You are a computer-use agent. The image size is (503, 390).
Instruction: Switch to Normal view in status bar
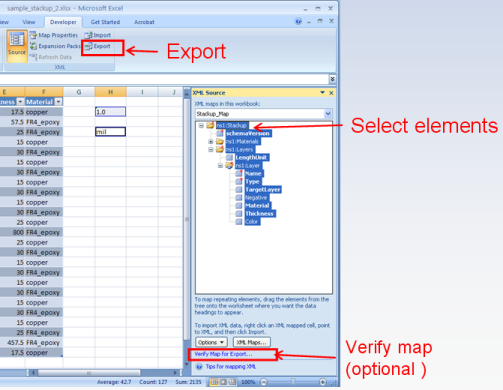point(214,382)
